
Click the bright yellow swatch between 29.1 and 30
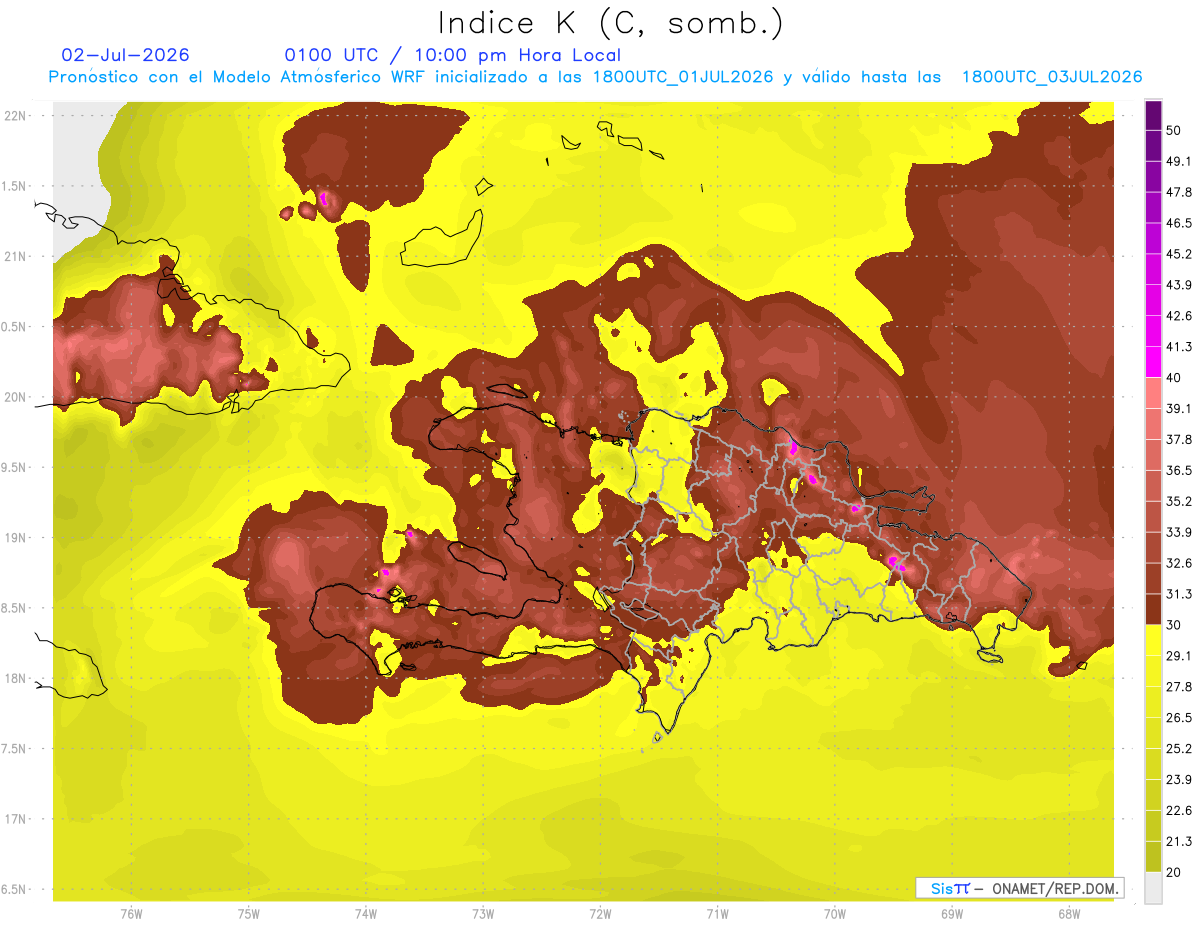pos(1153,640)
